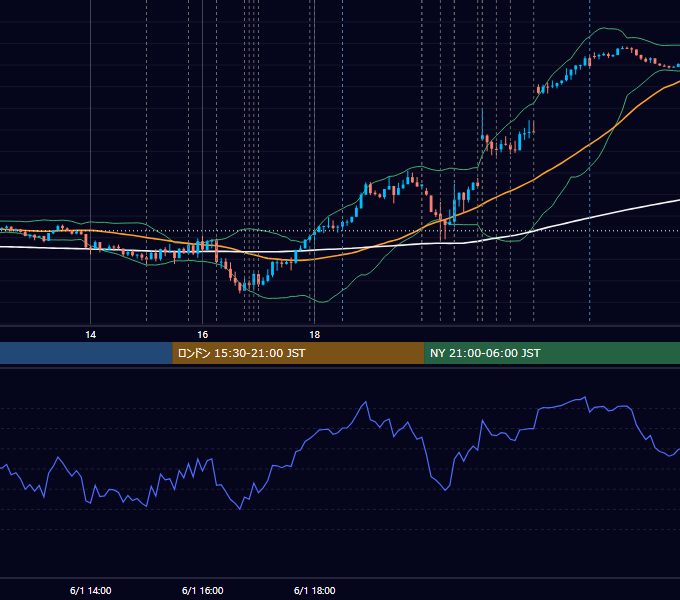The width and height of the screenshot is (680, 600).
Task: Click the NY 21:00-06:00 JST session band
Action: click(x=552, y=353)
